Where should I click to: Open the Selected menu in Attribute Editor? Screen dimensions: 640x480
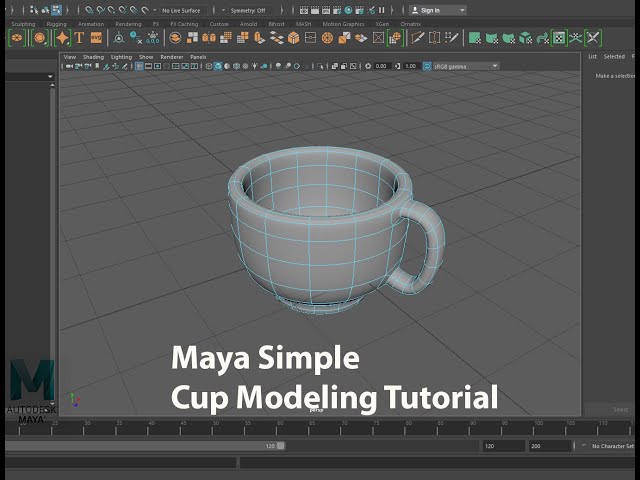pos(614,56)
